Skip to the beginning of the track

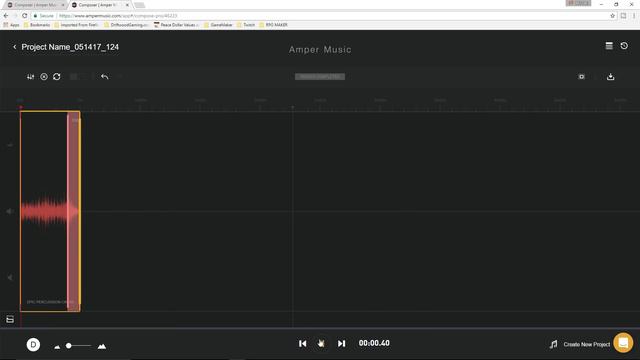point(302,344)
